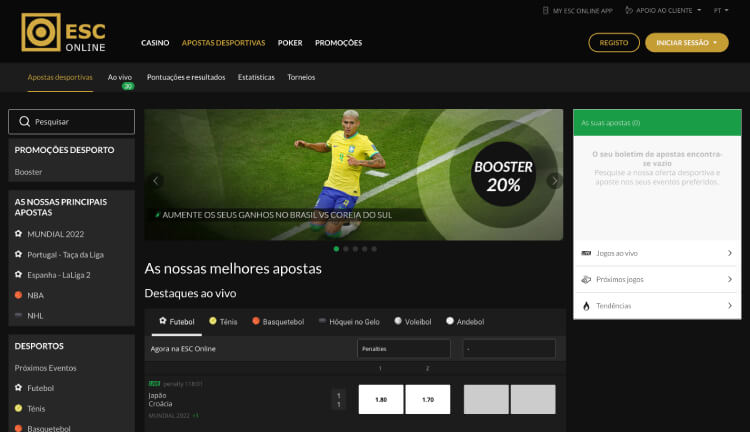
Task: Click the search magnifier icon
Action: [24, 122]
